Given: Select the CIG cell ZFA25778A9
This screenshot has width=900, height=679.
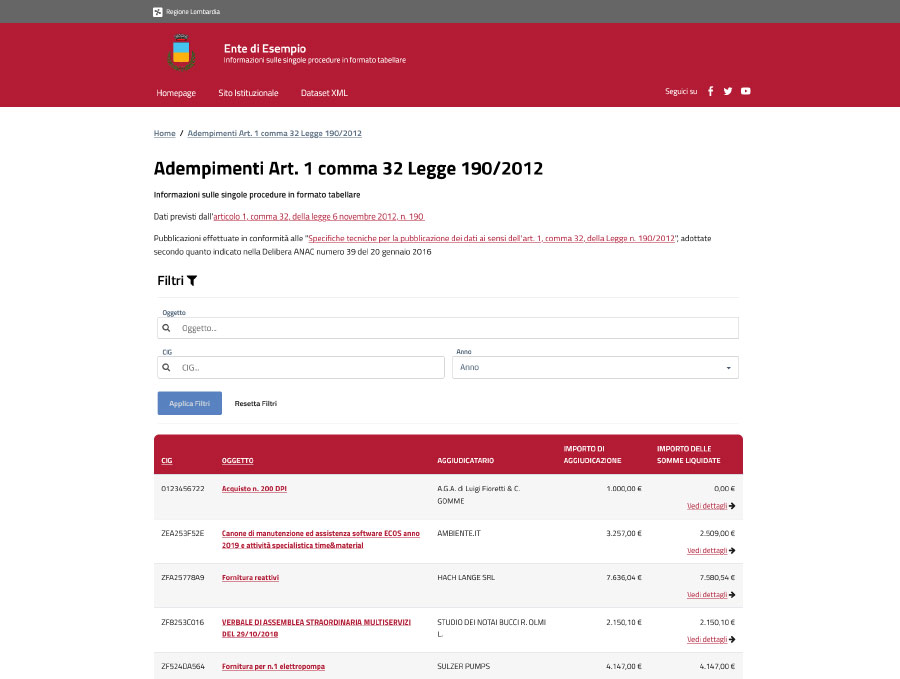Looking at the screenshot, I should coord(183,577).
